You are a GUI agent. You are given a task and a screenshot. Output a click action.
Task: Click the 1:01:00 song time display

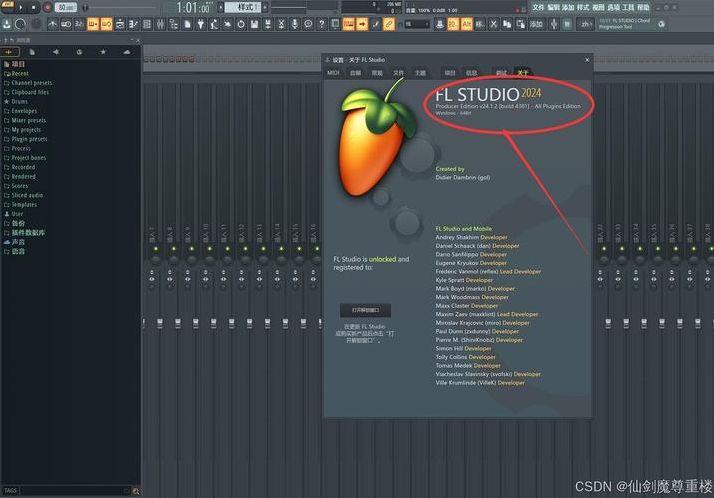(194, 8)
